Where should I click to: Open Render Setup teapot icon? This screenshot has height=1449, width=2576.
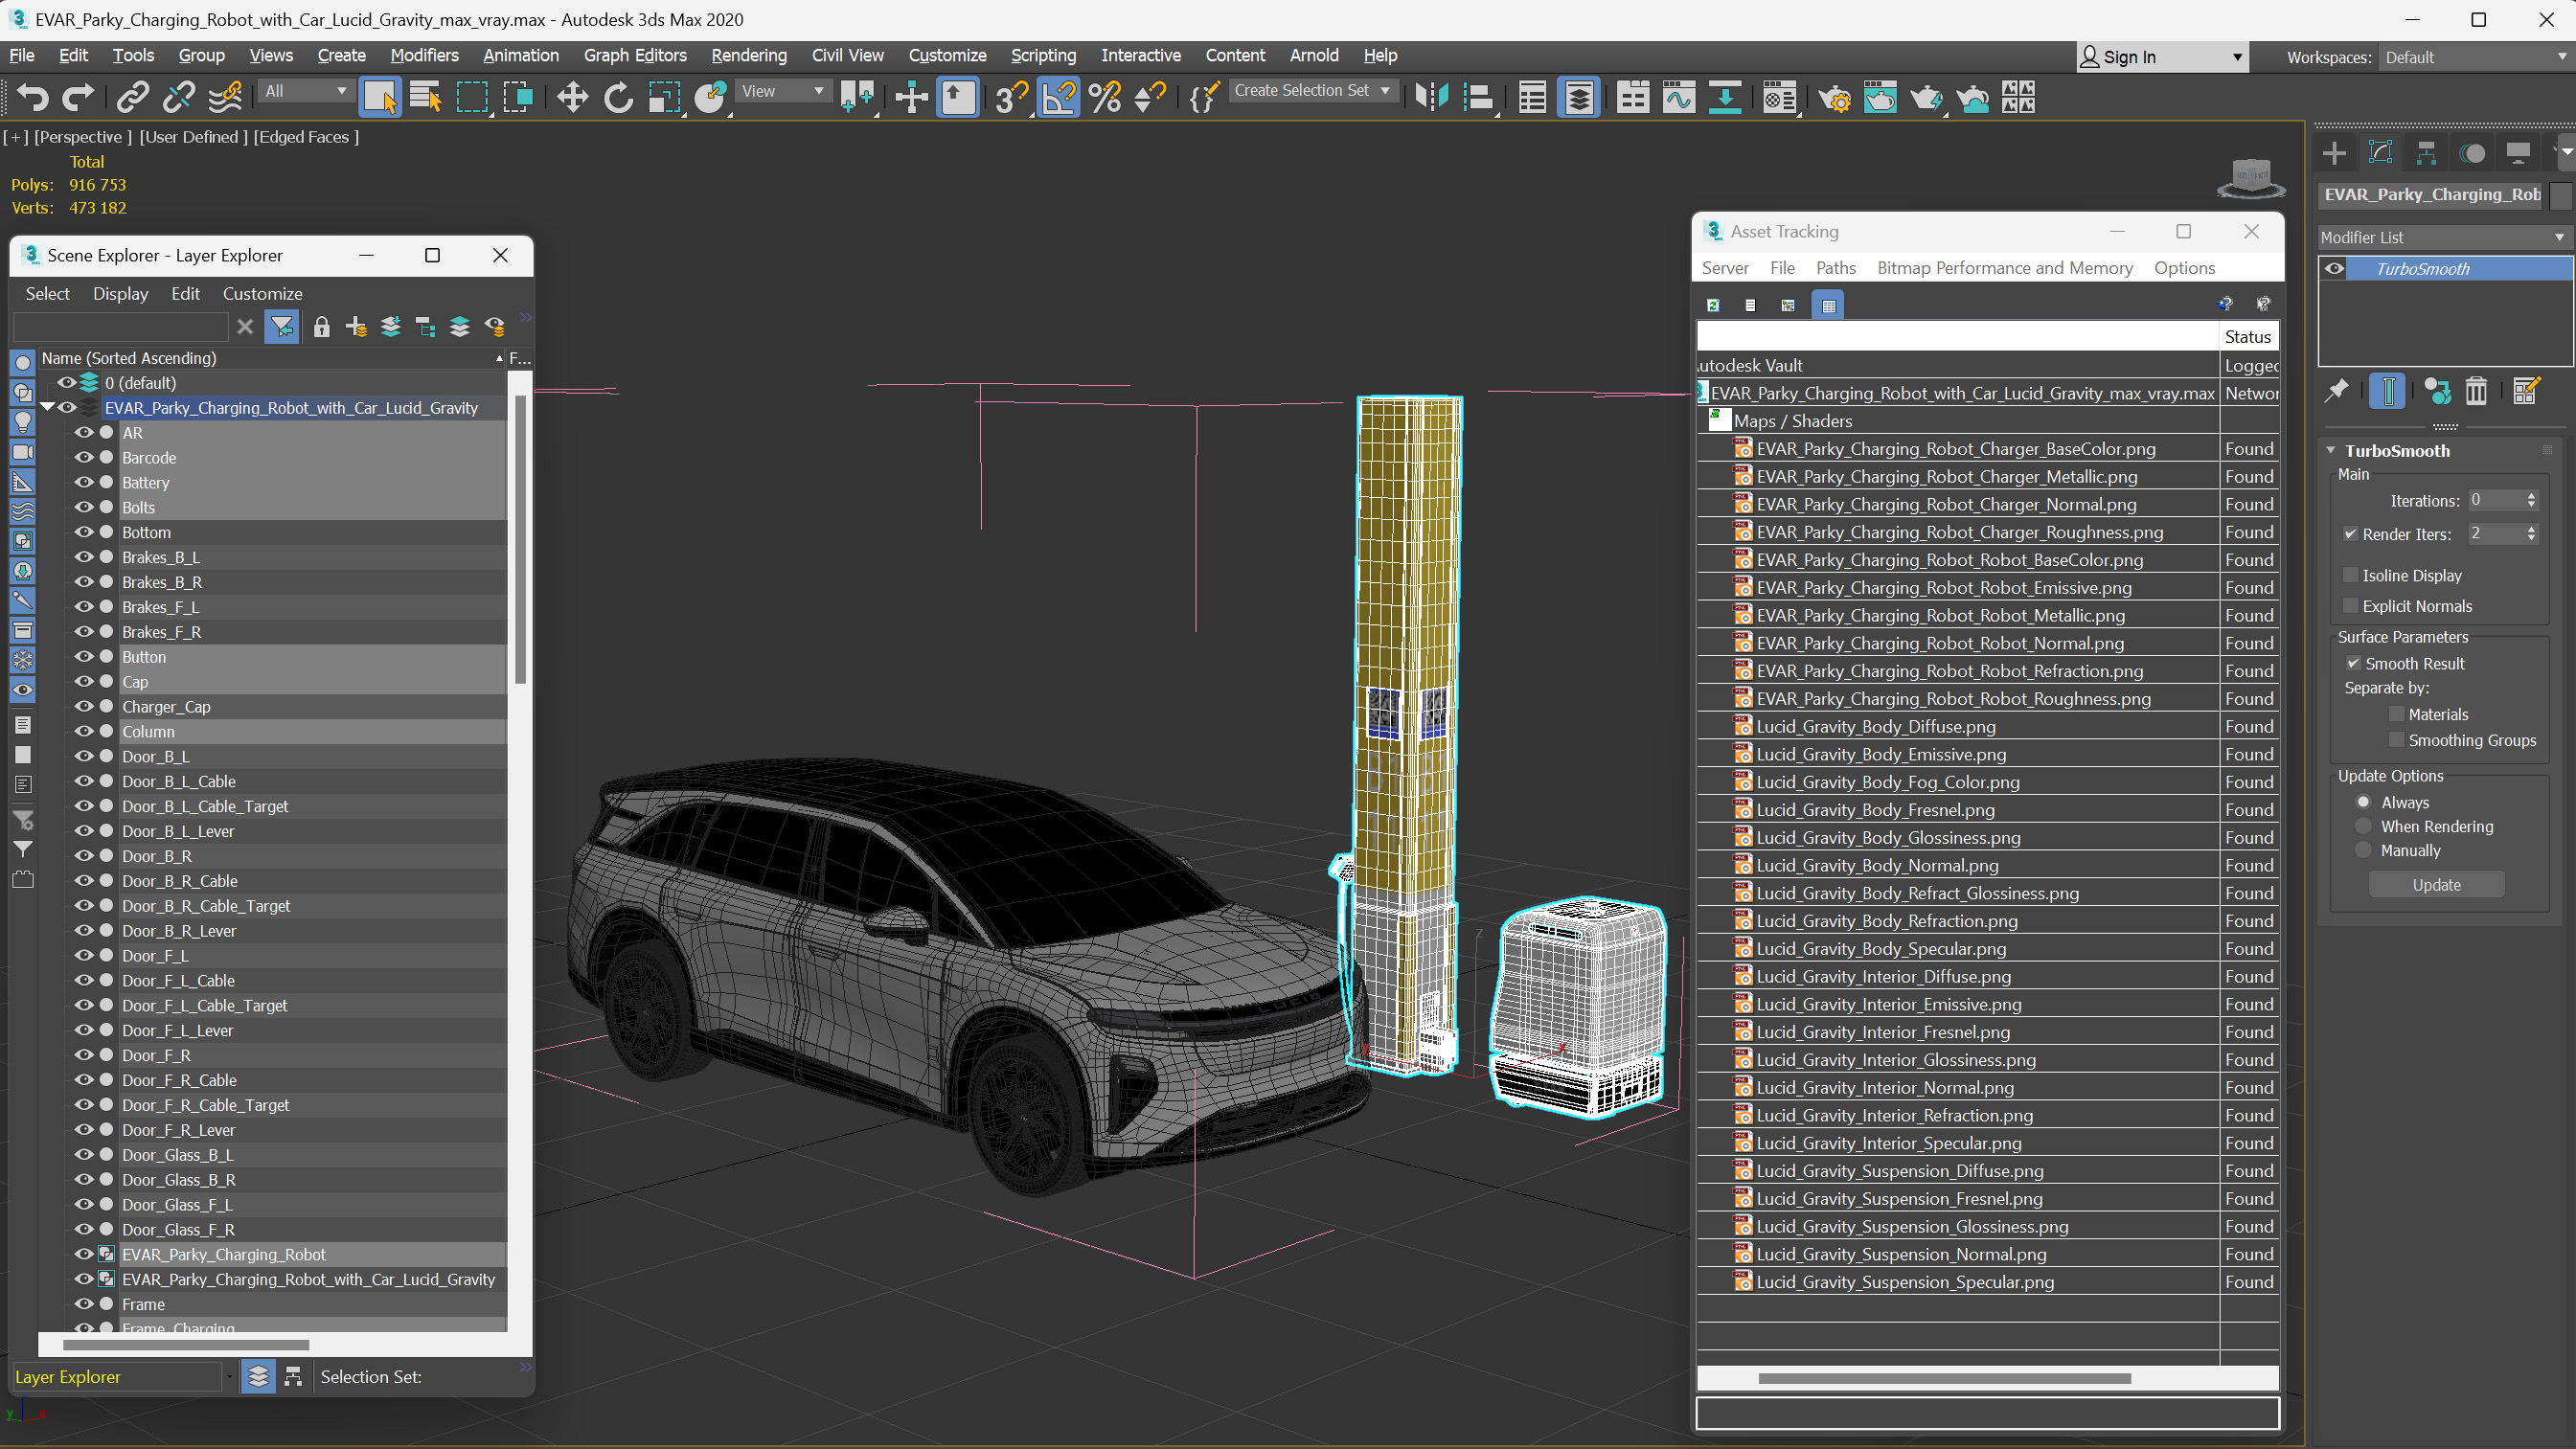click(1834, 97)
